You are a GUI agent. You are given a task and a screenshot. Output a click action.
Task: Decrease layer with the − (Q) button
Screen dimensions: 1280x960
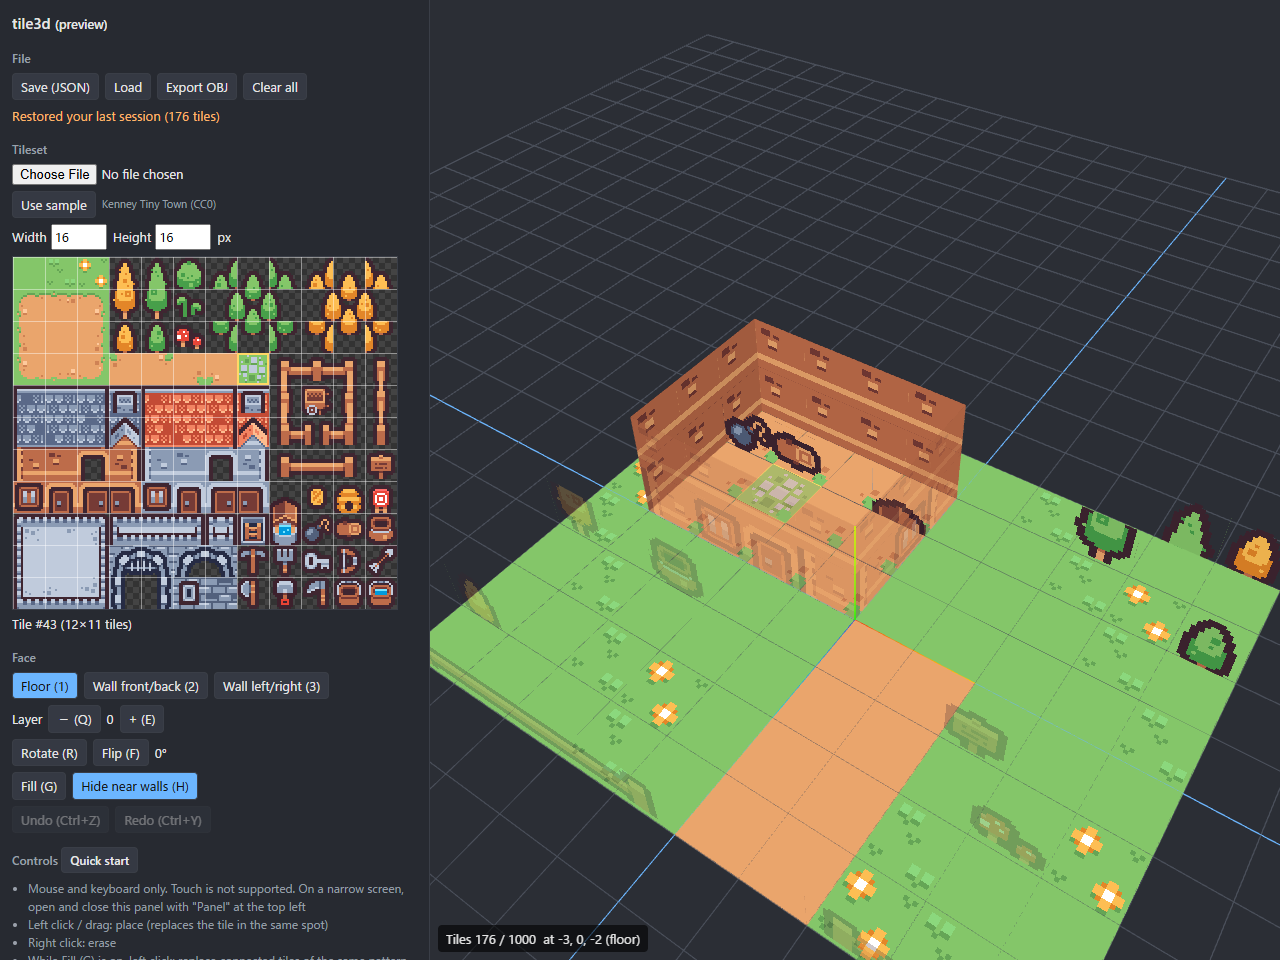click(x=75, y=719)
